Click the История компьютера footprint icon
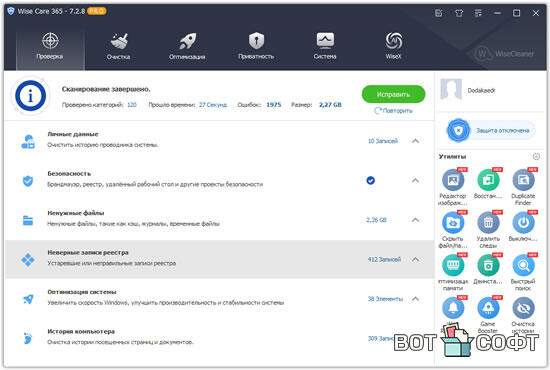 point(28,338)
